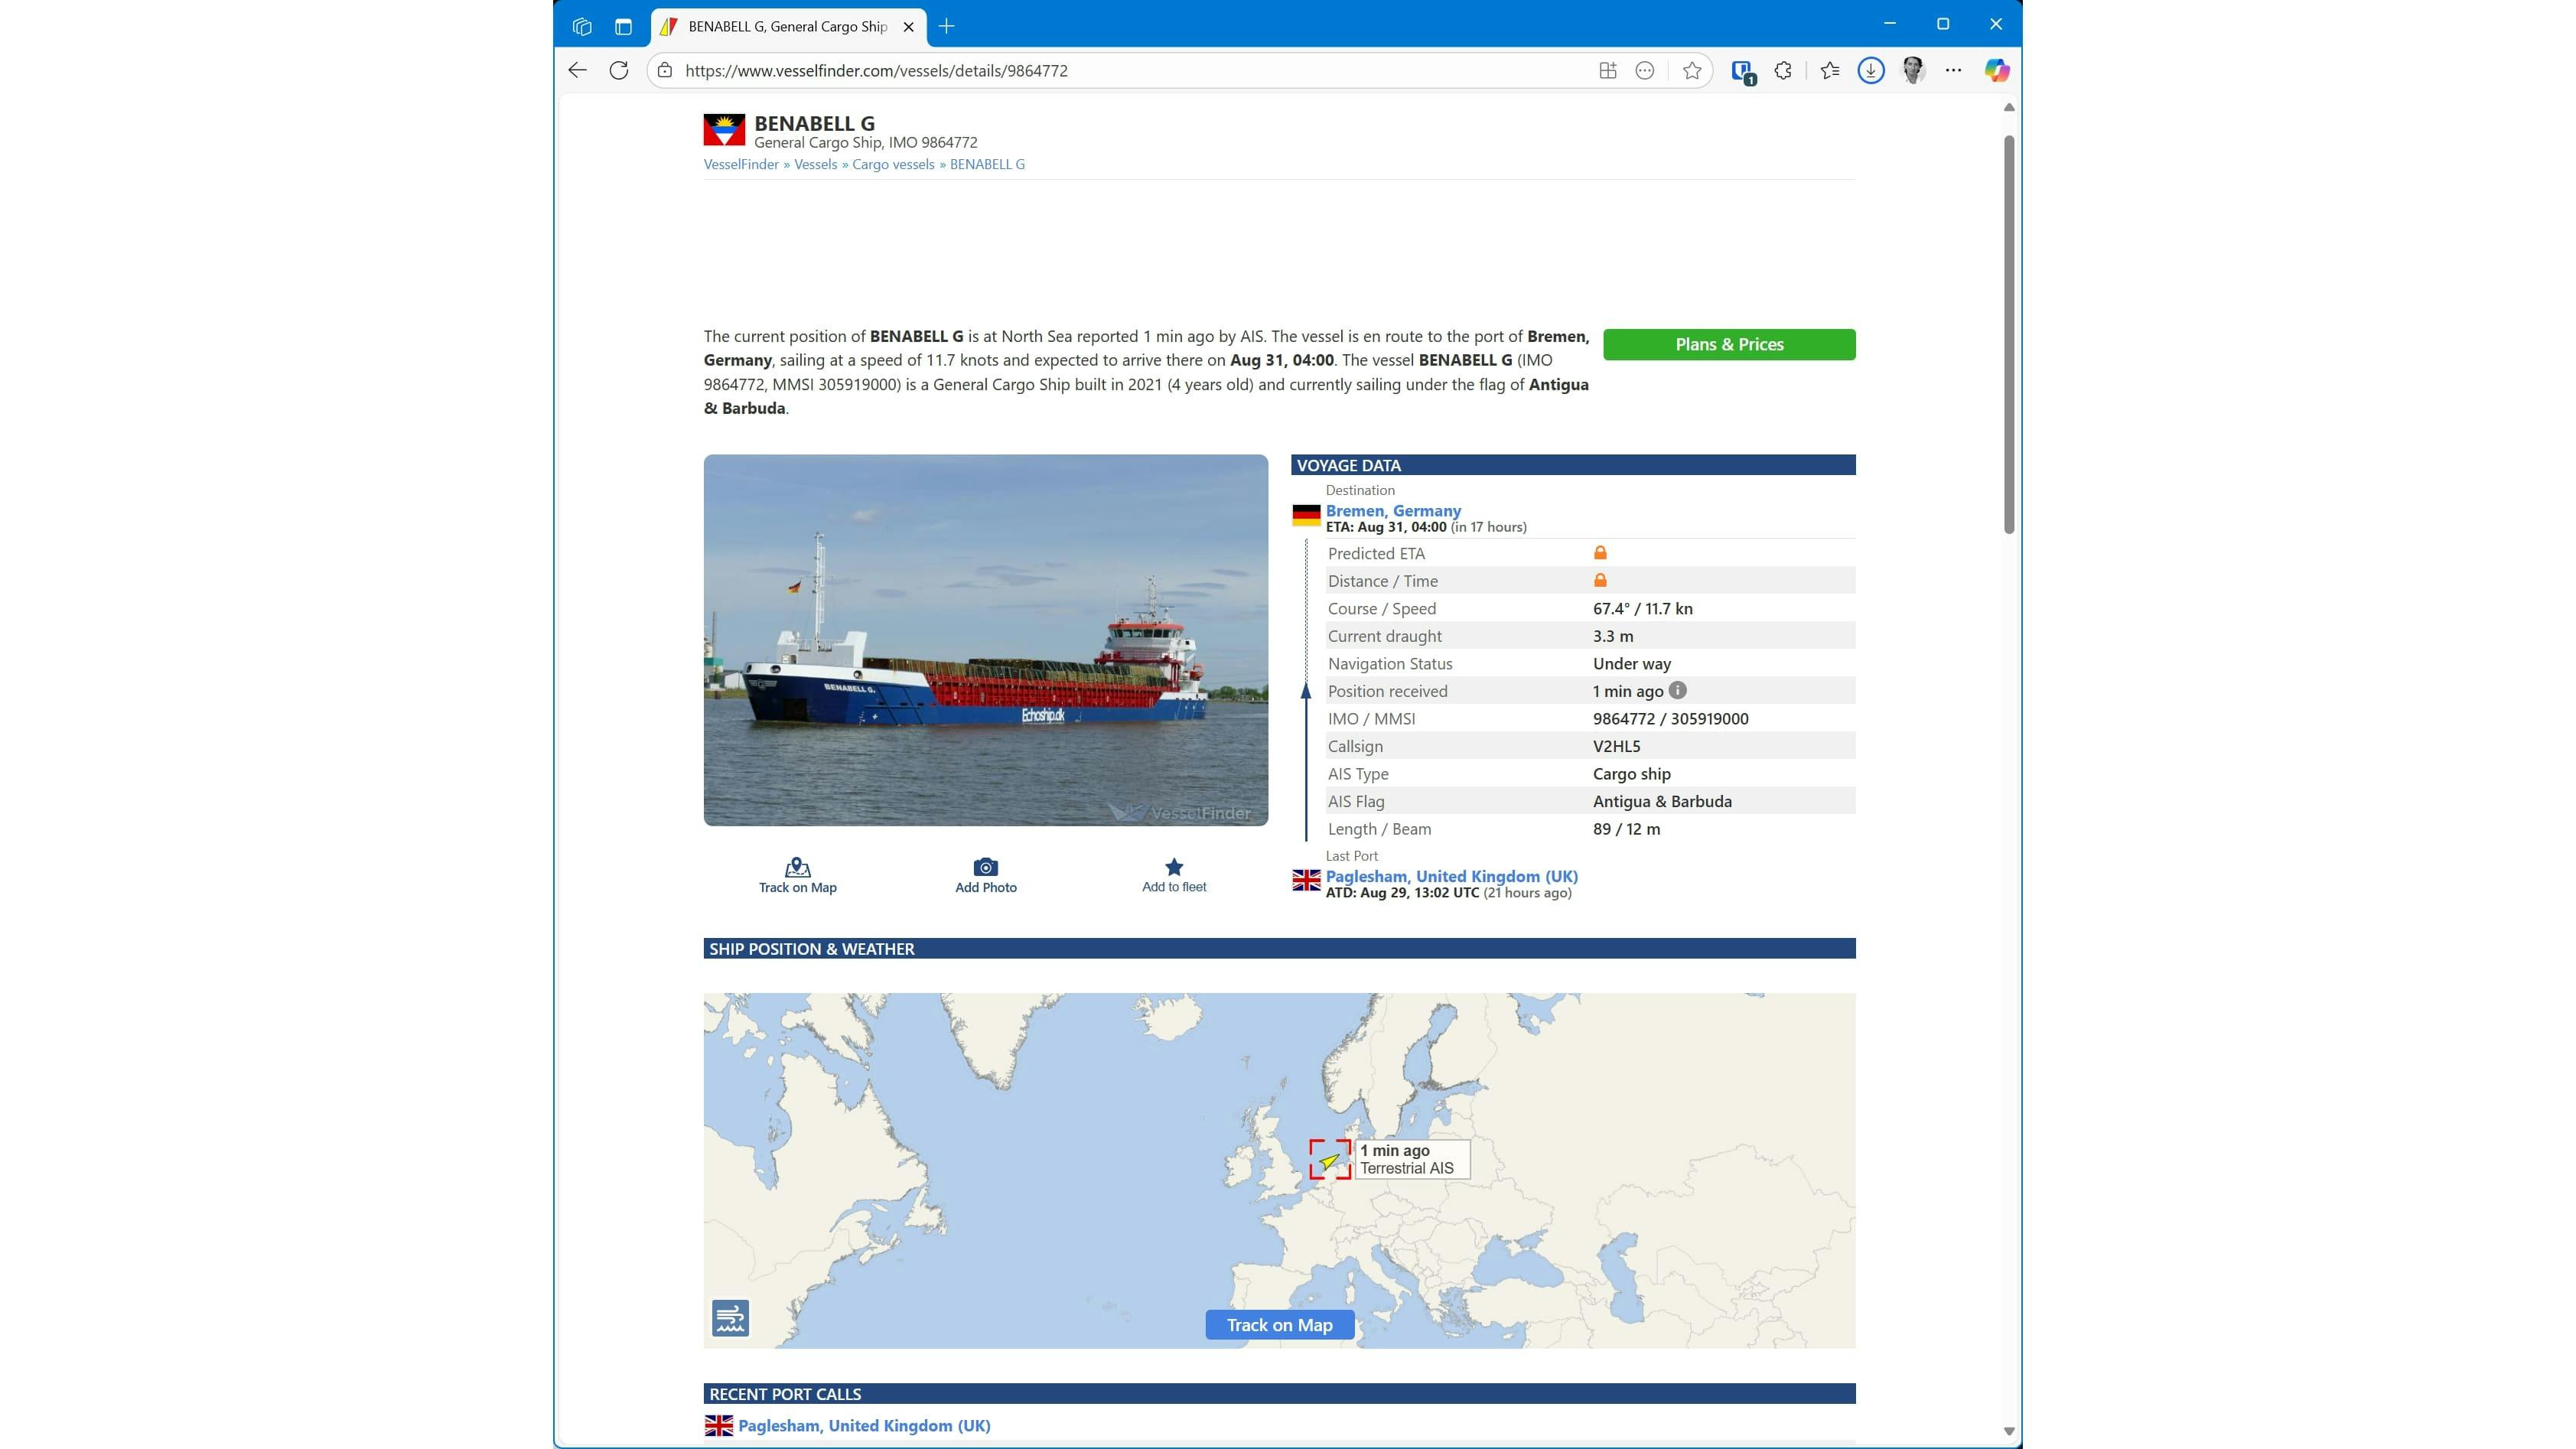Open the tab actions menu button
The image size is (2576, 1449).
pyautogui.click(x=623, y=27)
